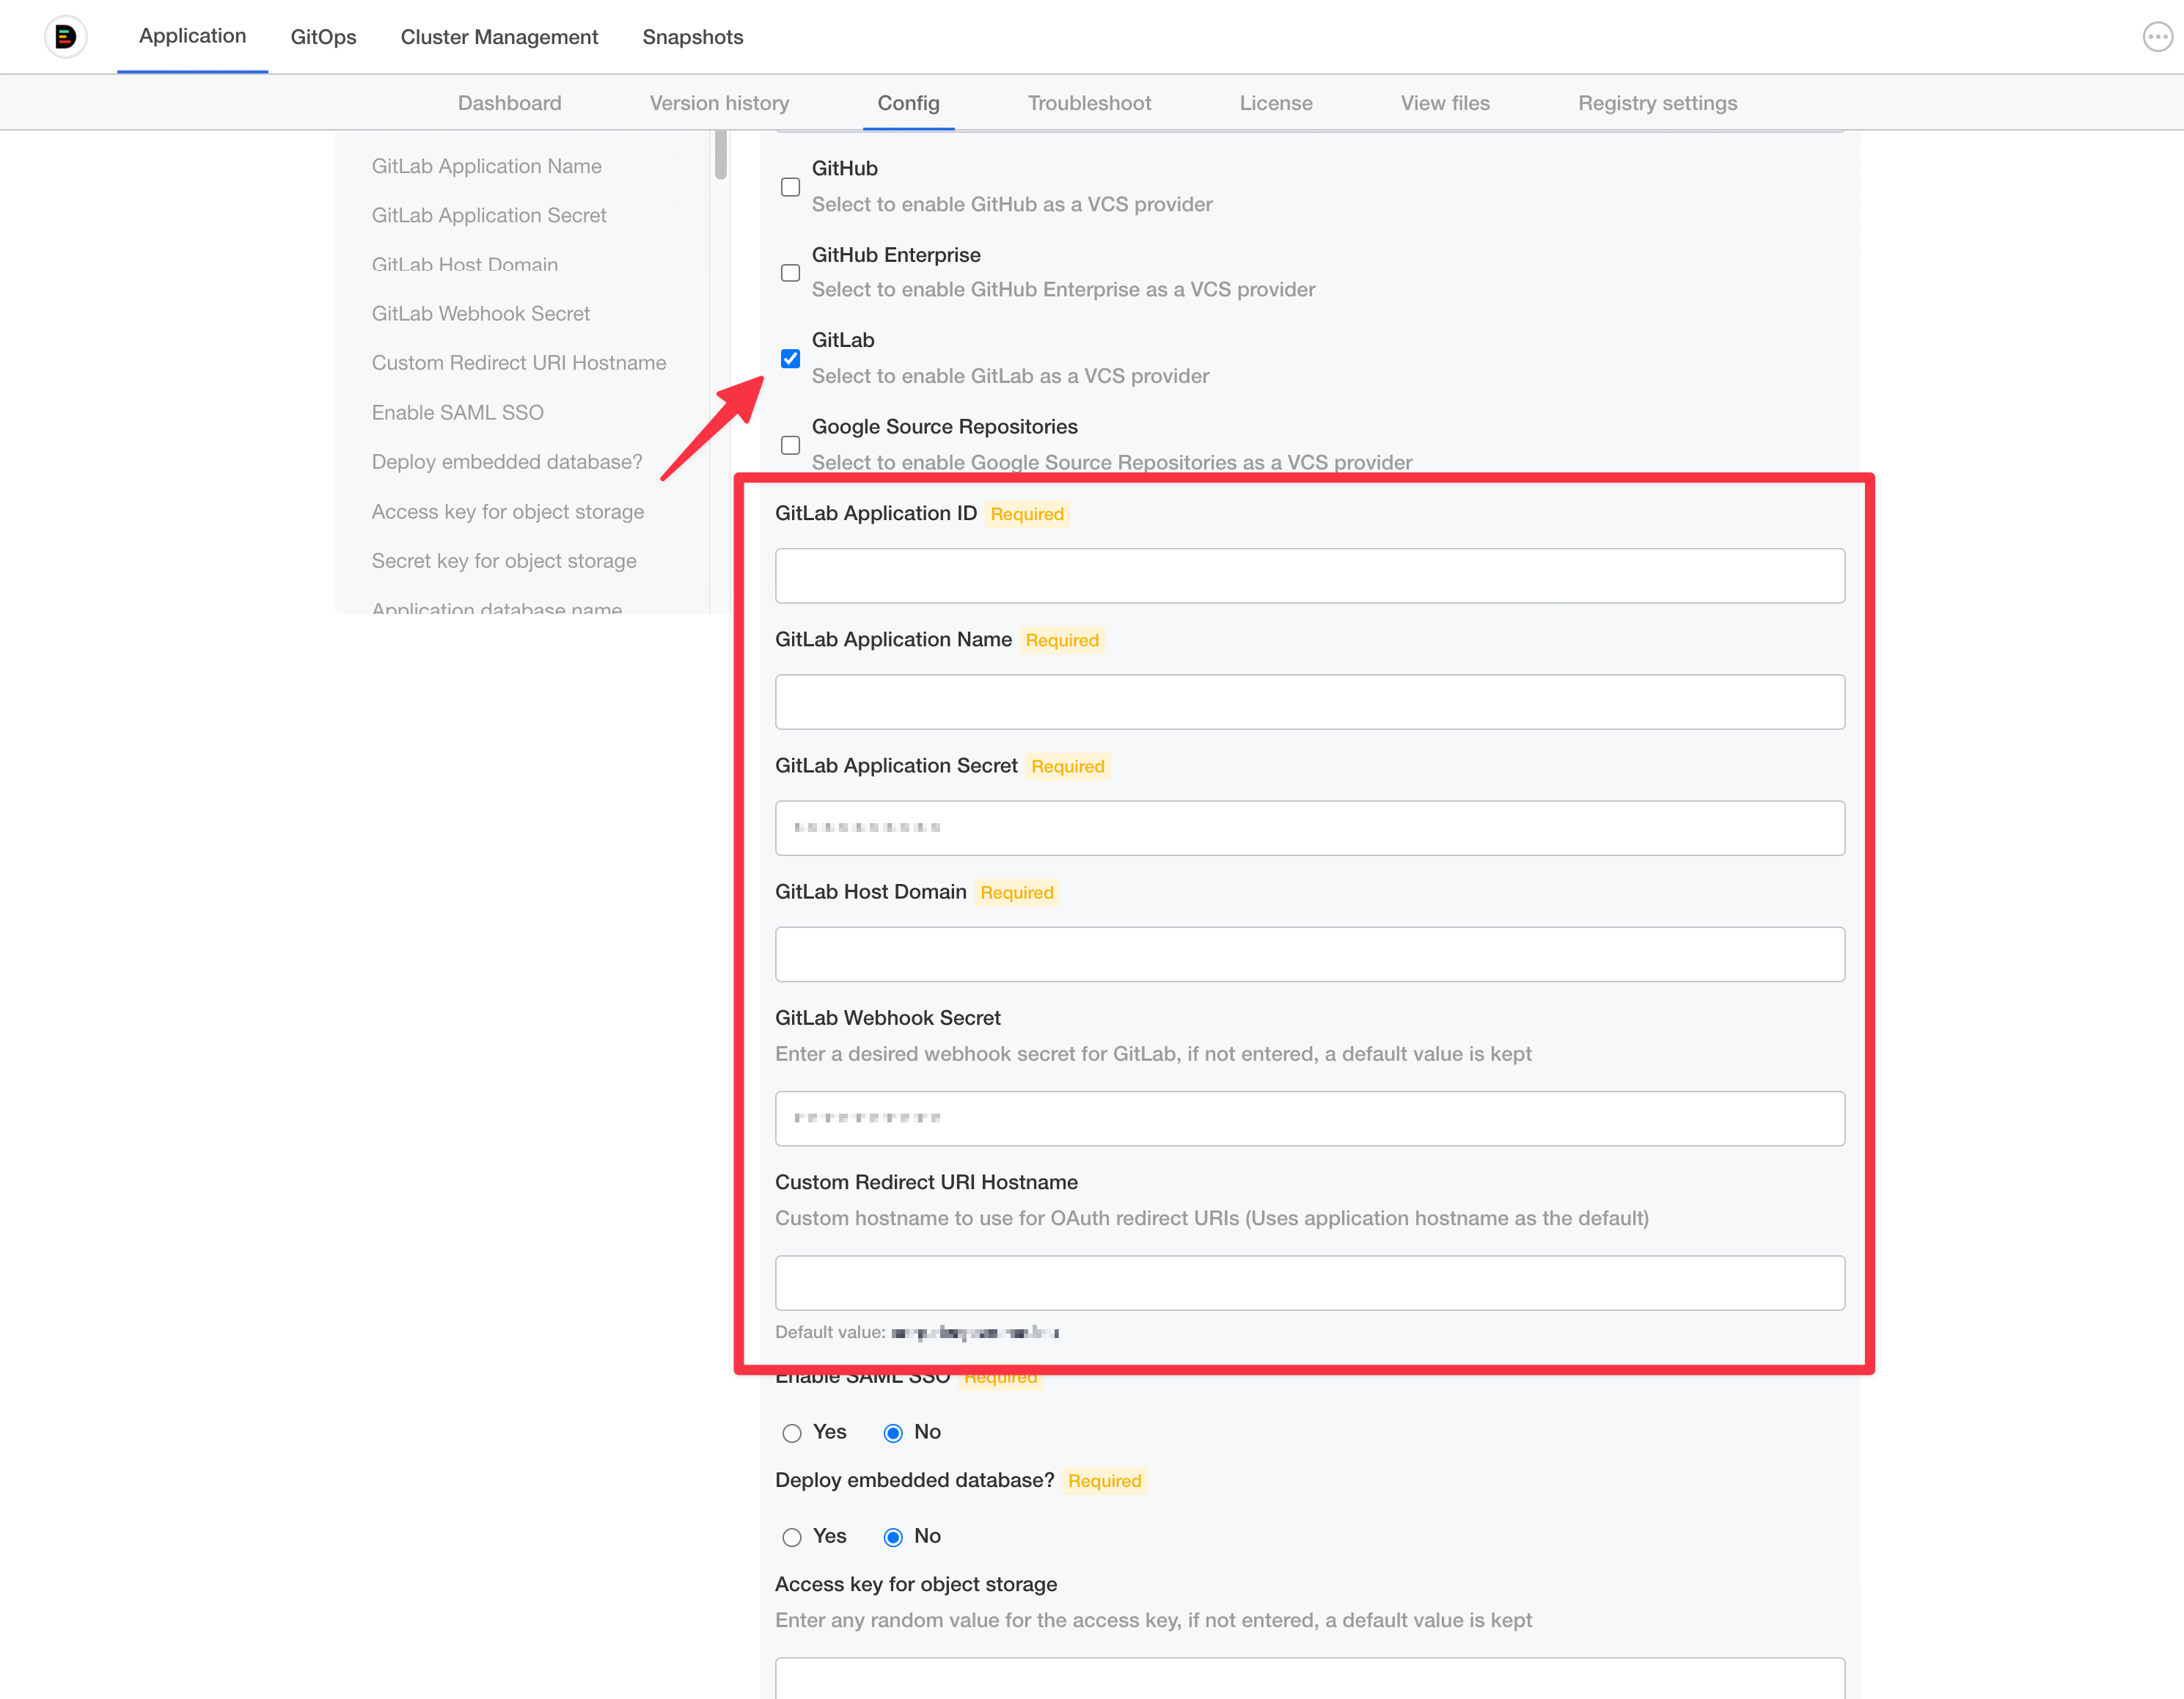The width and height of the screenshot is (2184, 1699).
Task: Focus the GitLab Host Domain input box
Action: 1310,954
